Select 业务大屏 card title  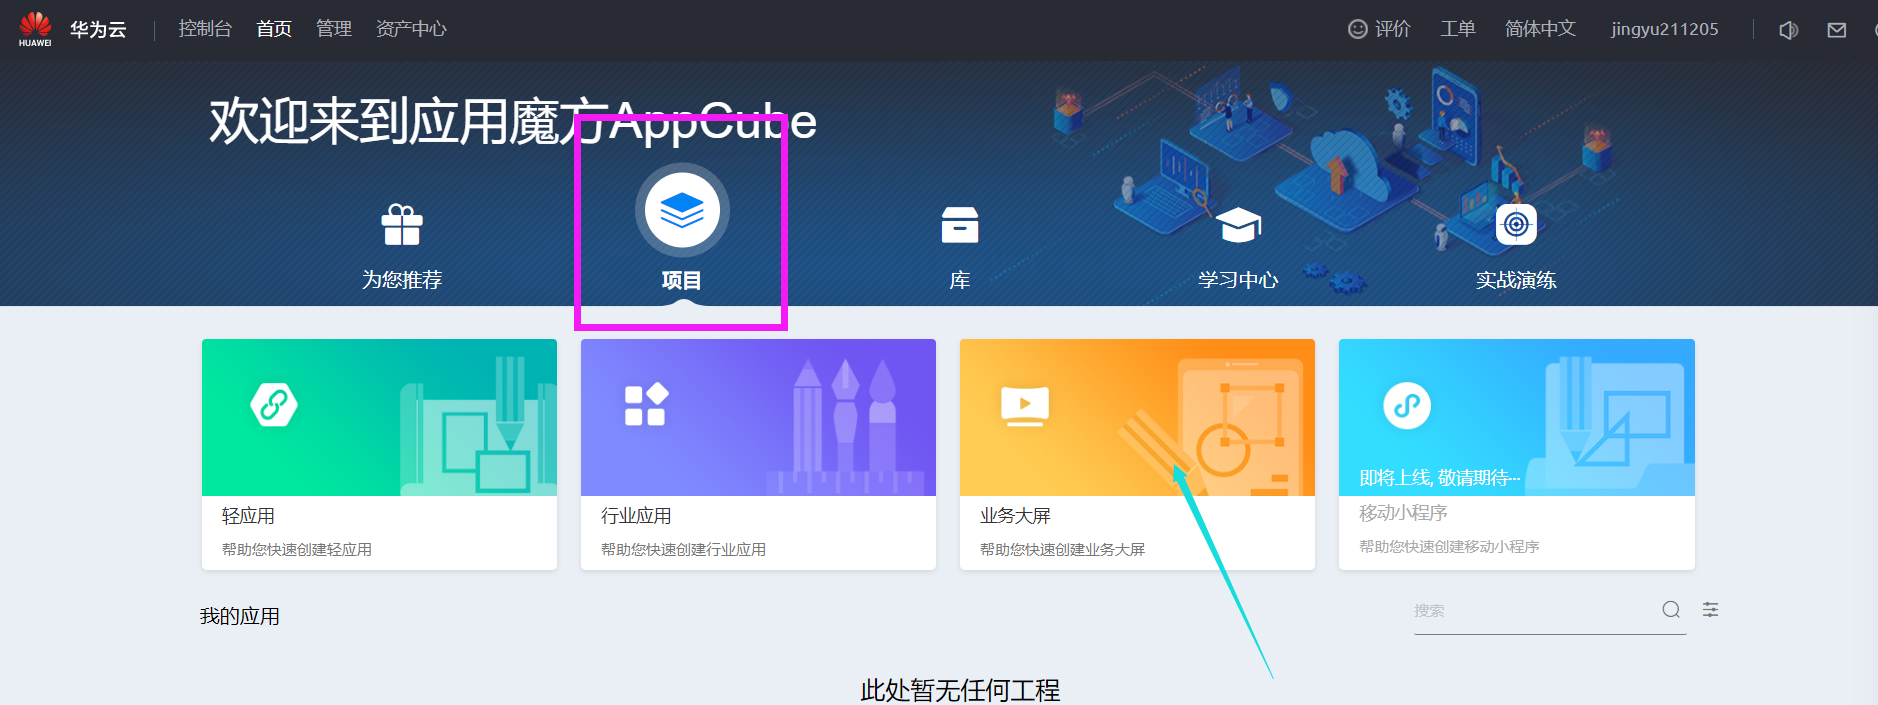click(1015, 516)
